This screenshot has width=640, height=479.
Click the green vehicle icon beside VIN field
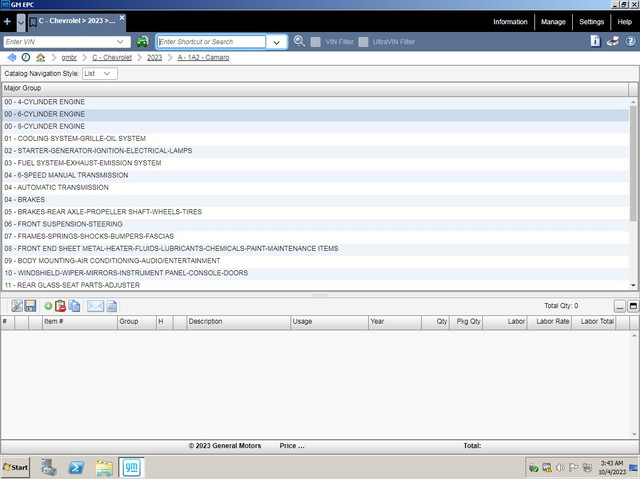(x=142, y=42)
